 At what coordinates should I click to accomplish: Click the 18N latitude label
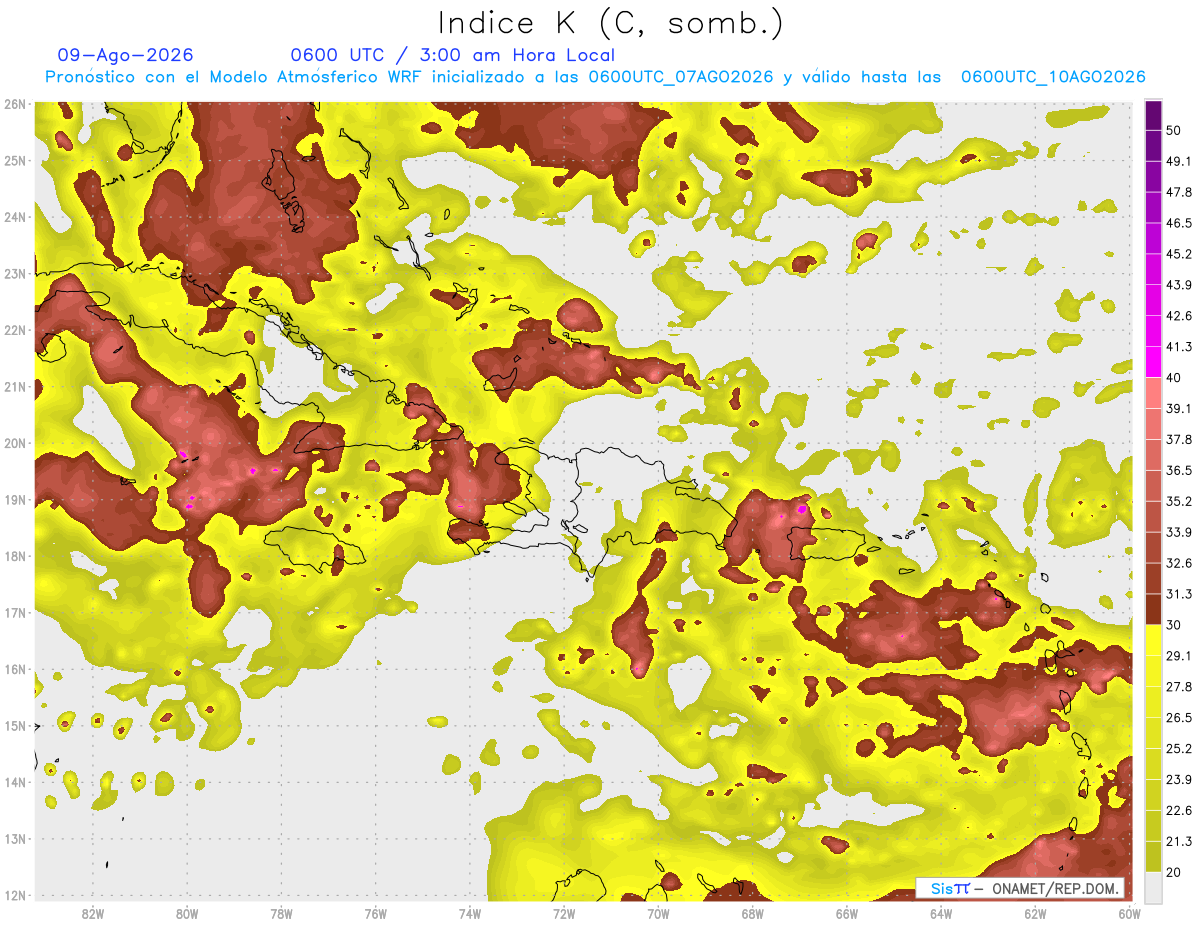(15, 556)
